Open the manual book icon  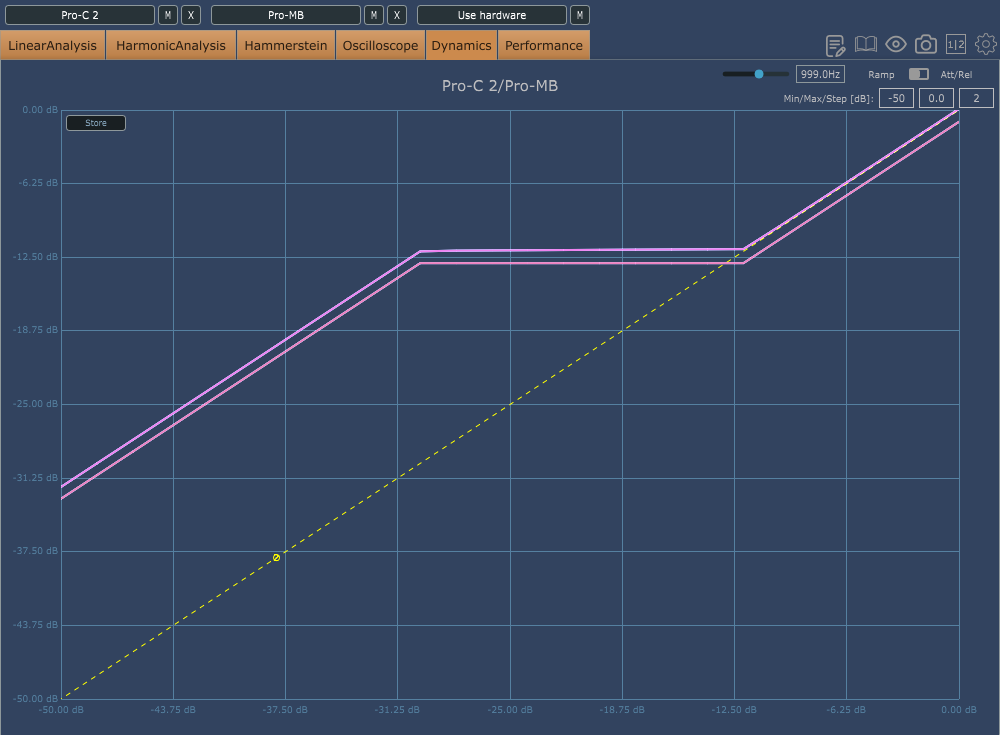(865, 44)
